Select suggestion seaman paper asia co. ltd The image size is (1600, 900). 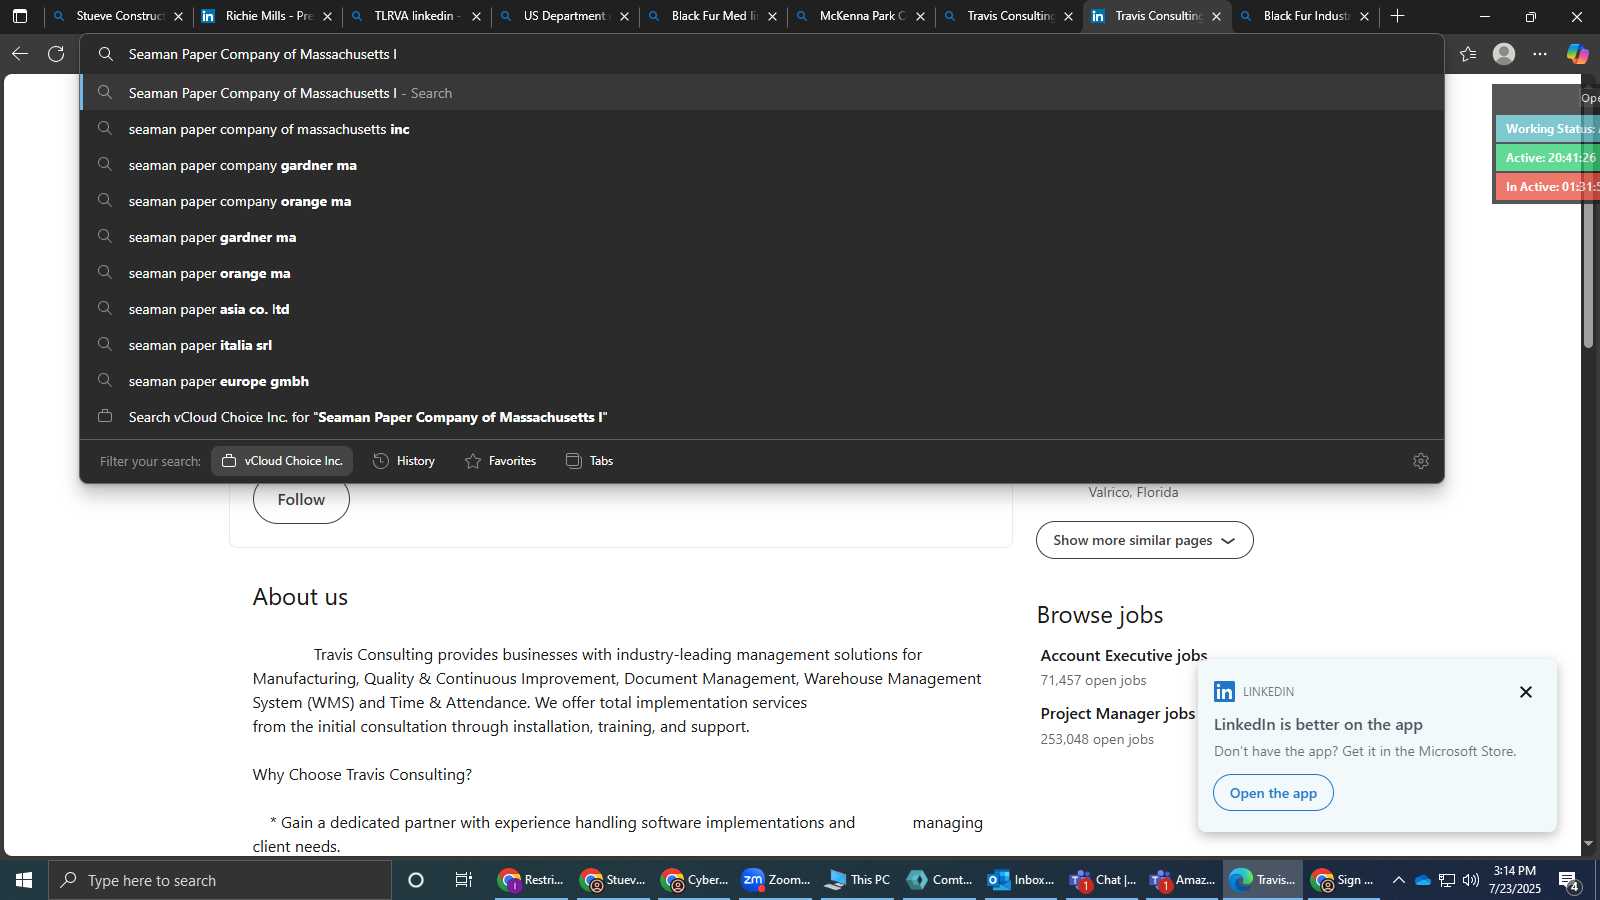[762, 309]
